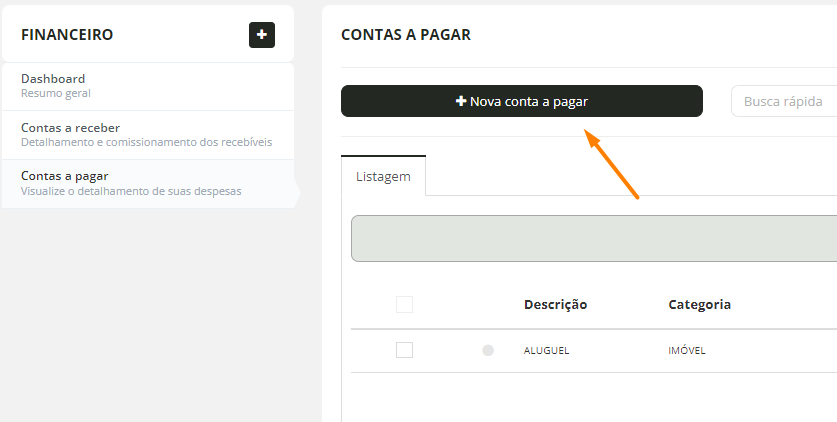
Task: Switch to the Listagem tab
Action: [383, 176]
